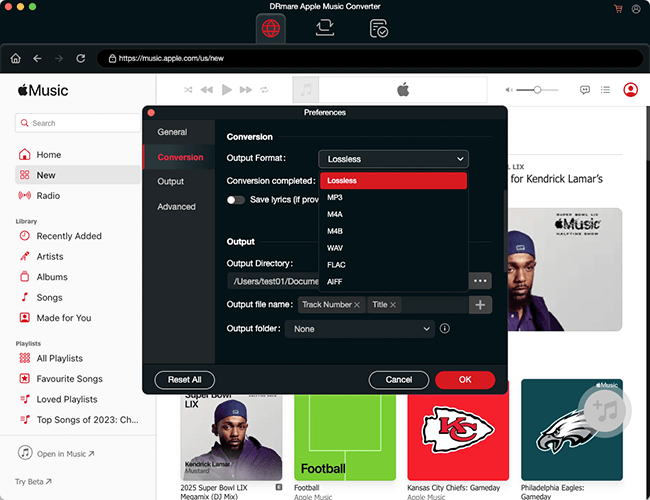Switch to General preferences tab
The width and height of the screenshot is (650, 500).
(179, 132)
